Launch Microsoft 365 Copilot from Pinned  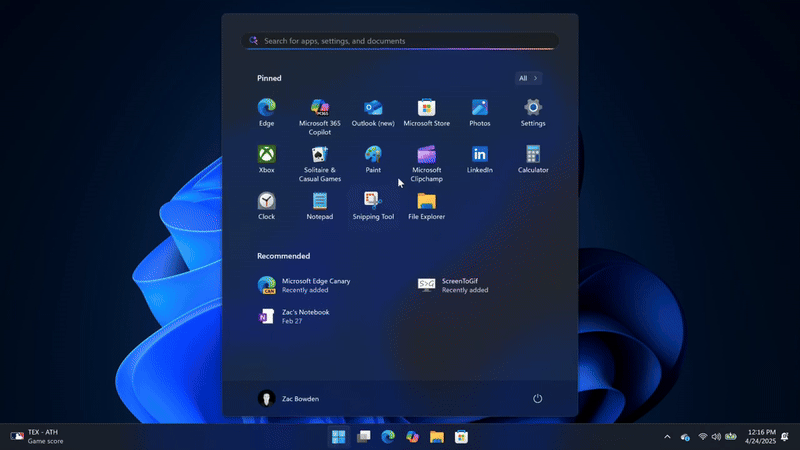coord(319,117)
